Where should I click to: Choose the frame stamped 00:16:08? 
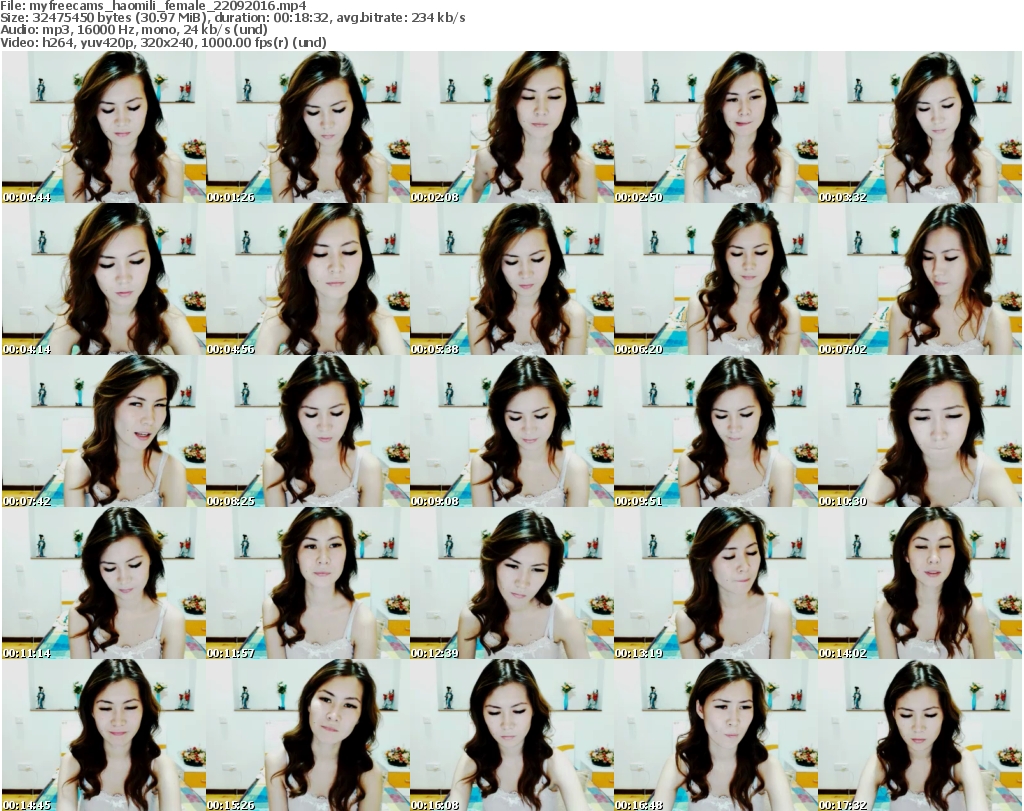click(512, 735)
